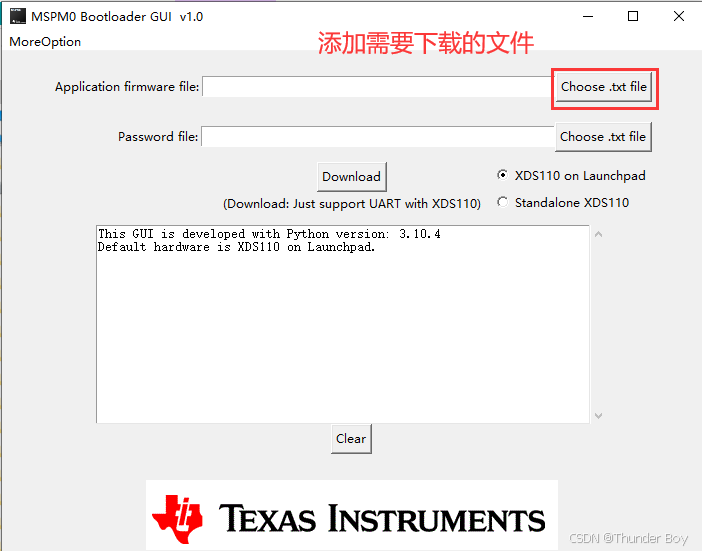Start the firmware Download
Screen dimensions: 702x551
[x=351, y=177]
